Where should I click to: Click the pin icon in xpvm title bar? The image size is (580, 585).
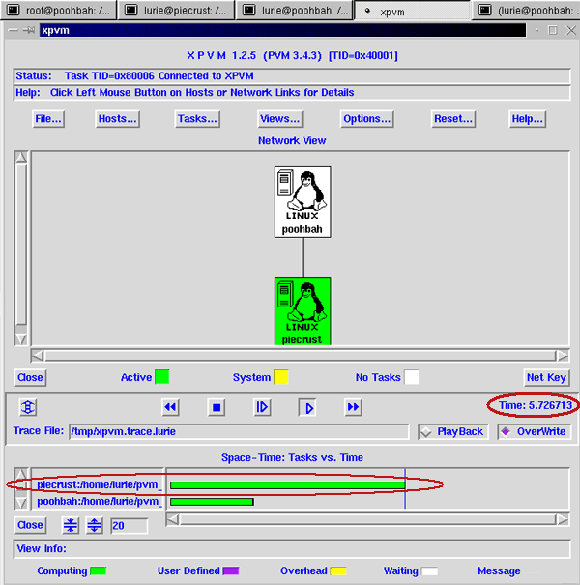pos(29,30)
